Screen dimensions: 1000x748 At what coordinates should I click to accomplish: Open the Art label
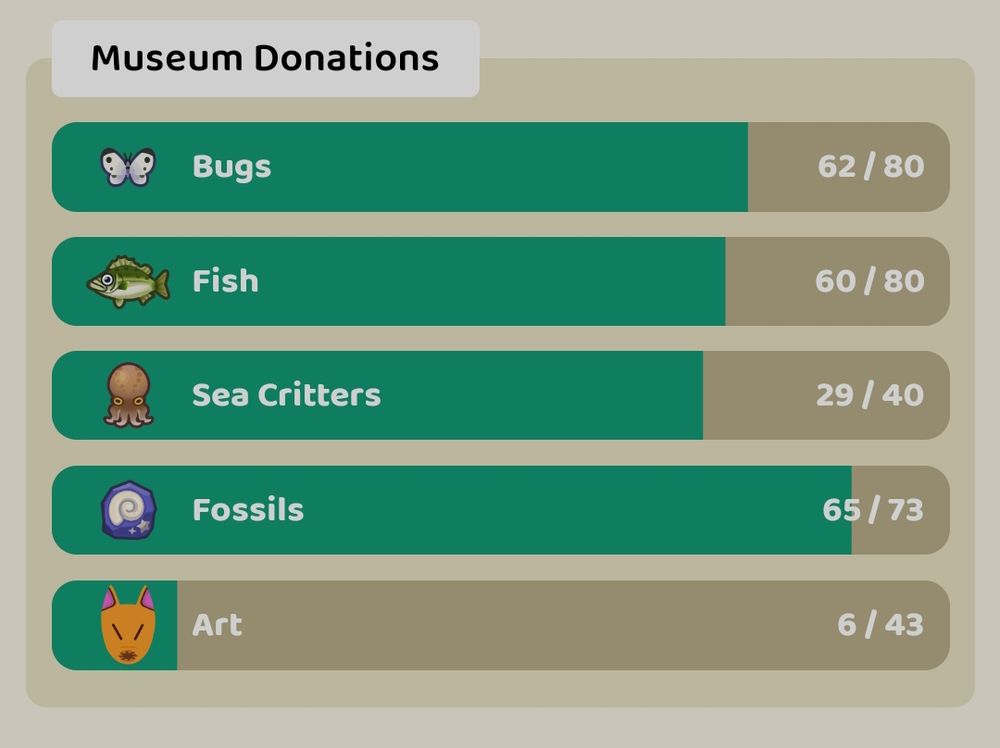pos(217,625)
